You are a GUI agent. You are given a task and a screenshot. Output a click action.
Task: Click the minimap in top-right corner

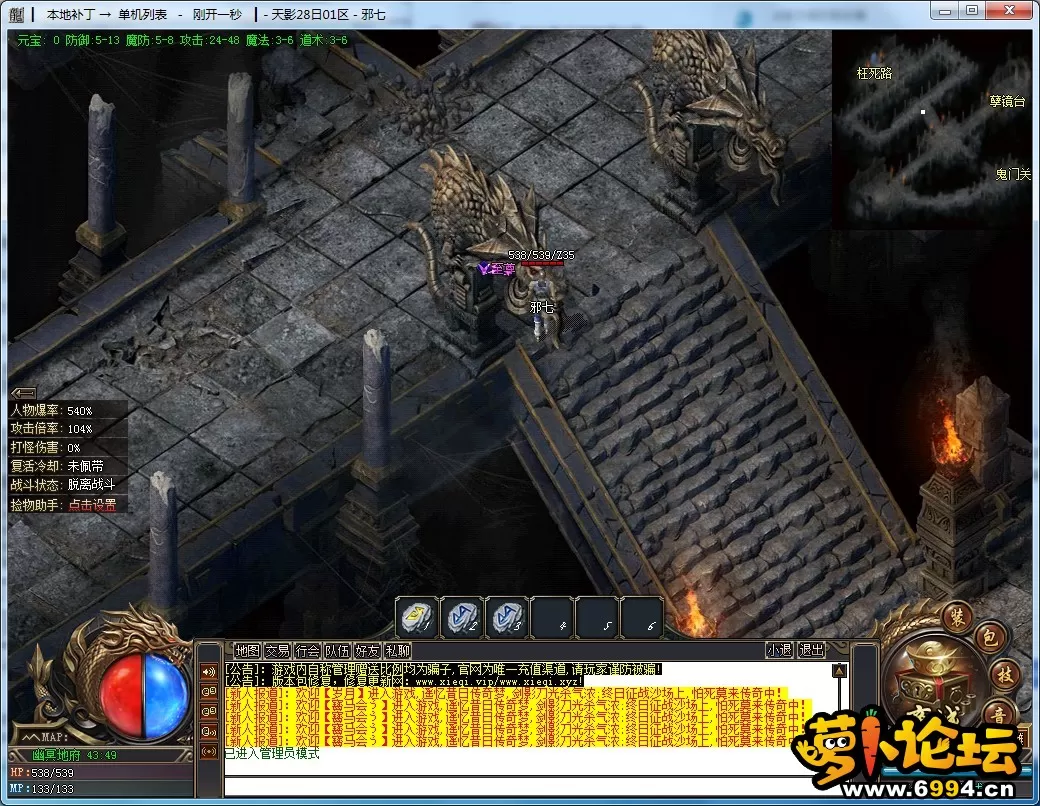pyautogui.click(x=932, y=129)
